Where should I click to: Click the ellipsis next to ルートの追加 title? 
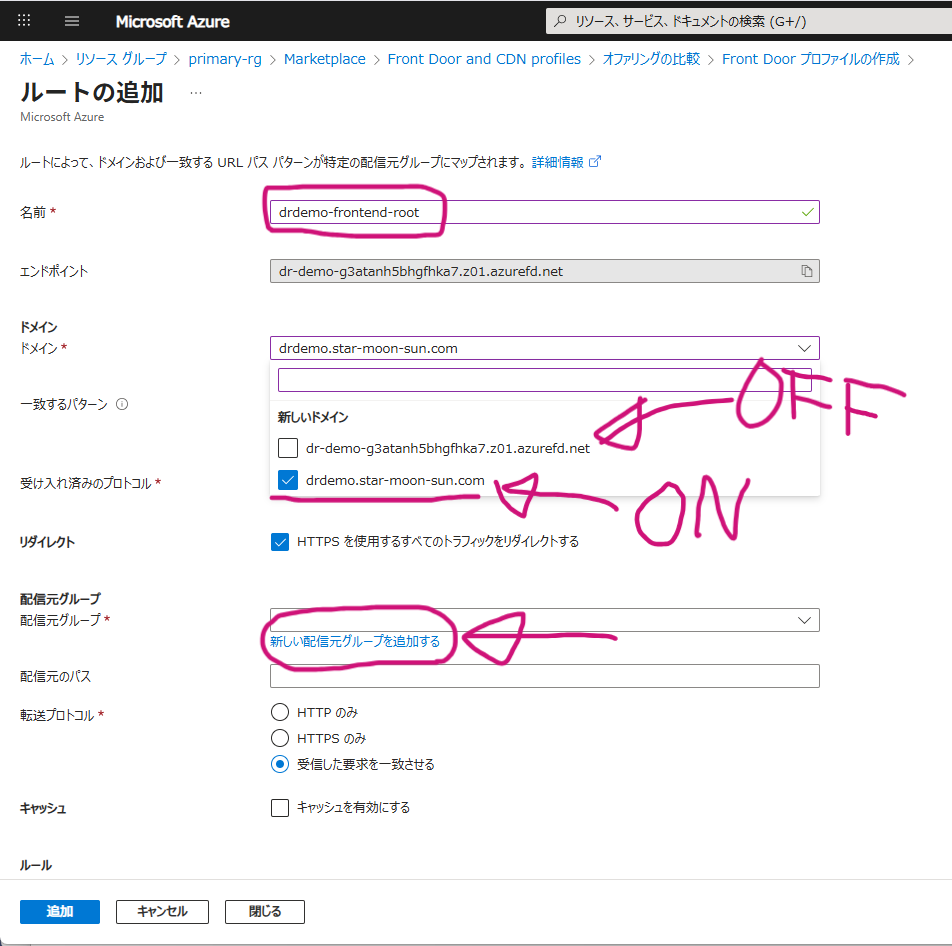(196, 93)
